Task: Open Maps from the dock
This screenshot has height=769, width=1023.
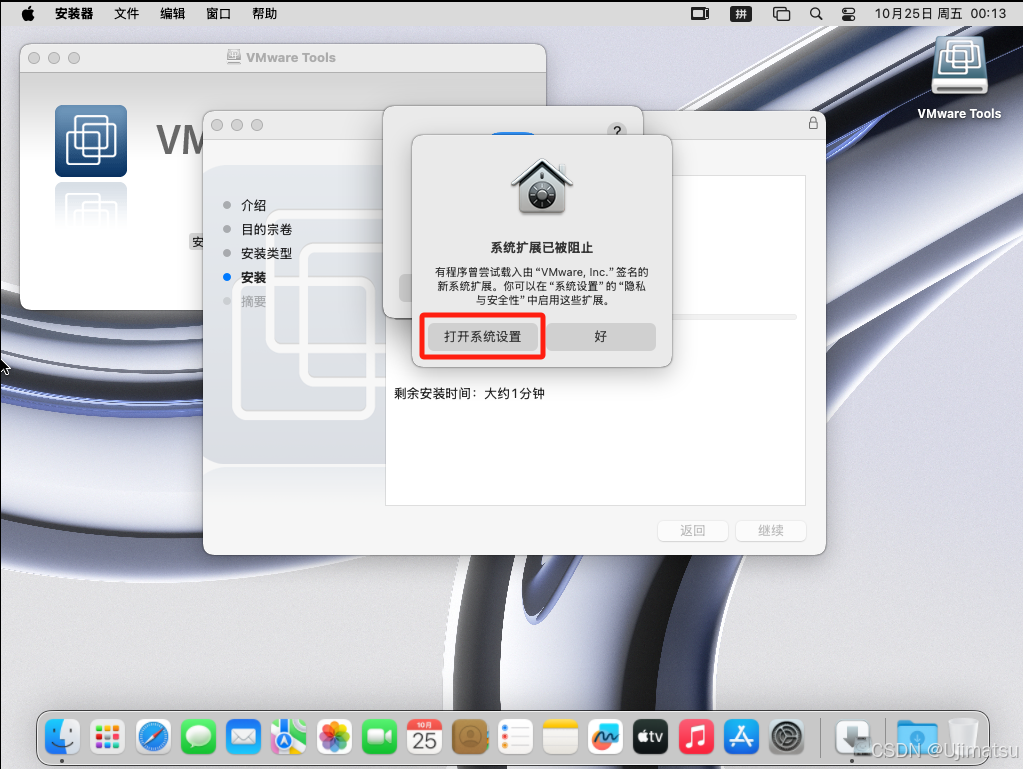Action: point(289,737)
